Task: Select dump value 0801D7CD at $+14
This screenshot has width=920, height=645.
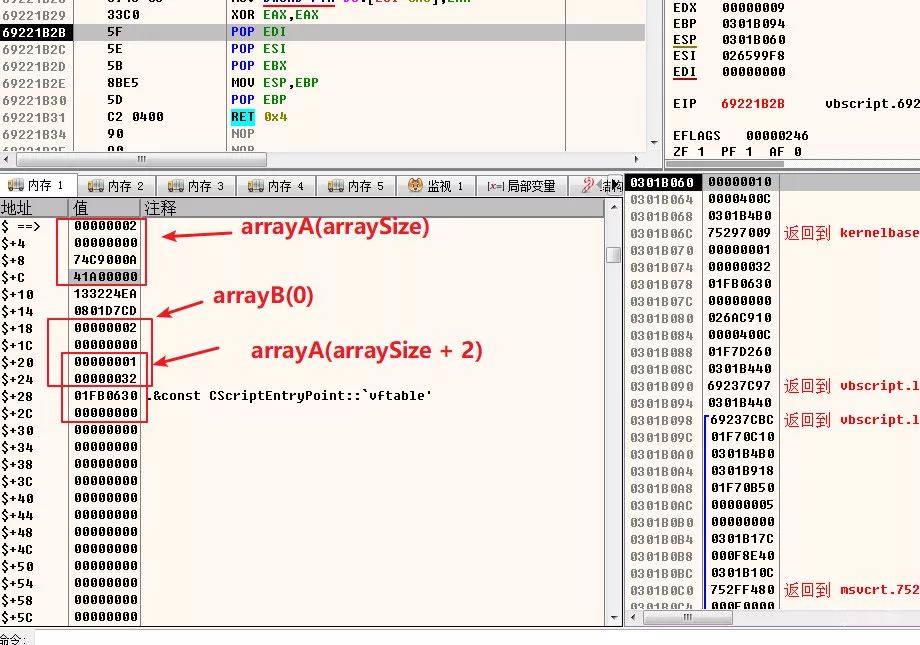Action: tap(105, 310)
